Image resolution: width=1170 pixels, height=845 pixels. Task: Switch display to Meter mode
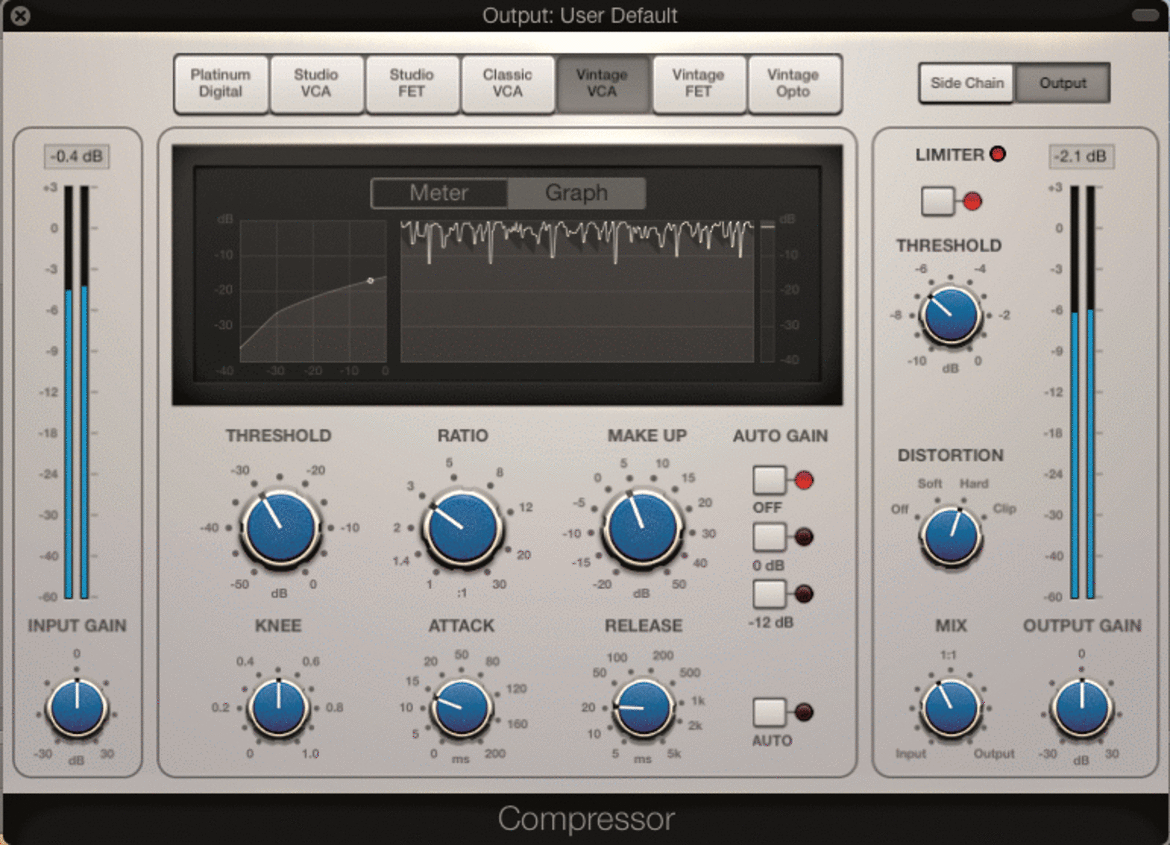(x=439, y=193)
